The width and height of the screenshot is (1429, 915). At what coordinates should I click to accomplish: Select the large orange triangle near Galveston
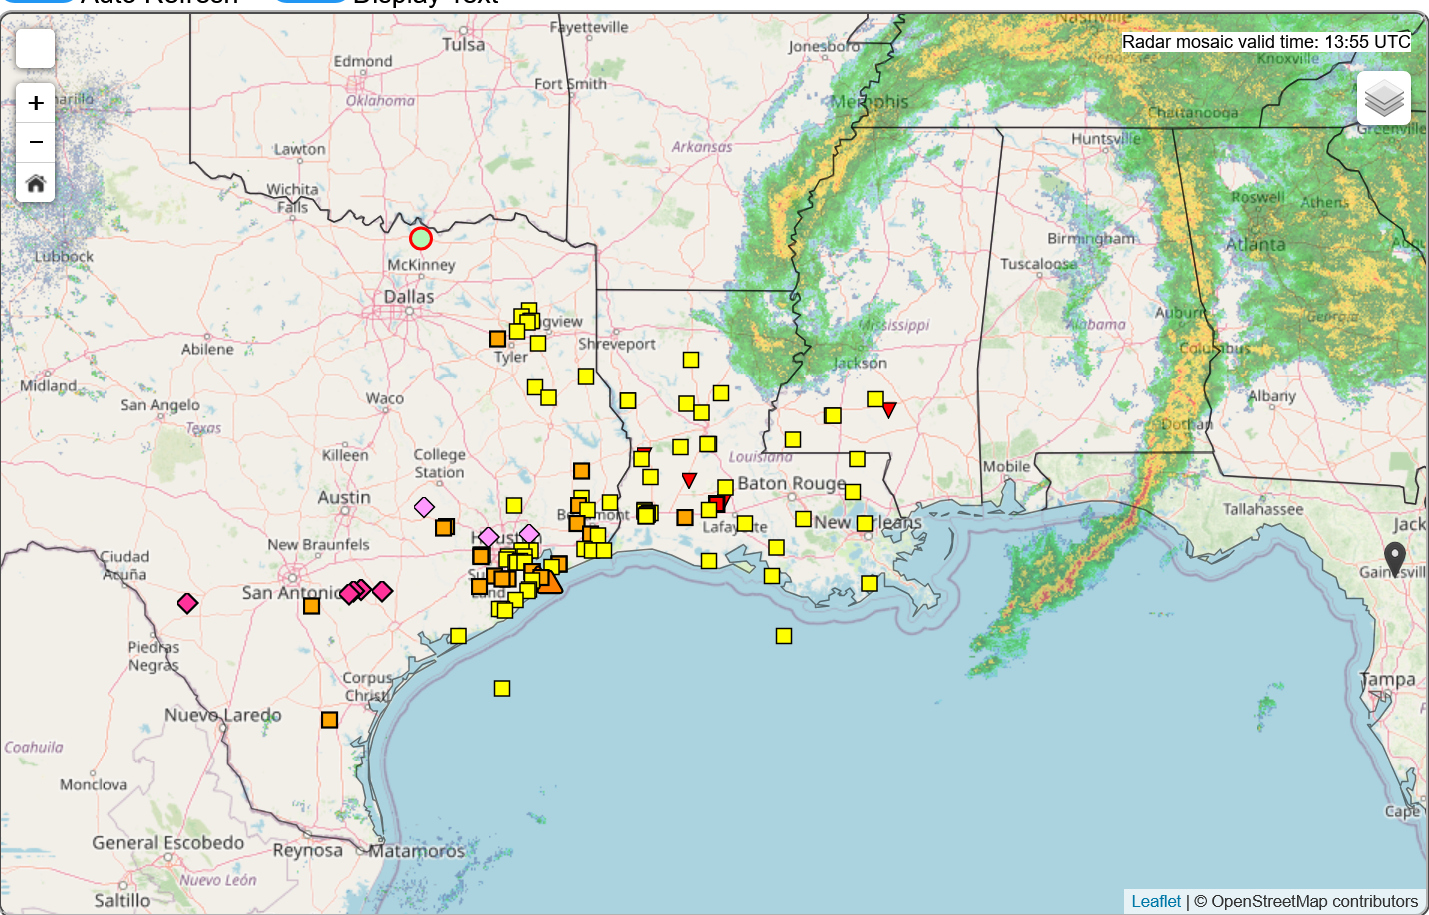548,581
